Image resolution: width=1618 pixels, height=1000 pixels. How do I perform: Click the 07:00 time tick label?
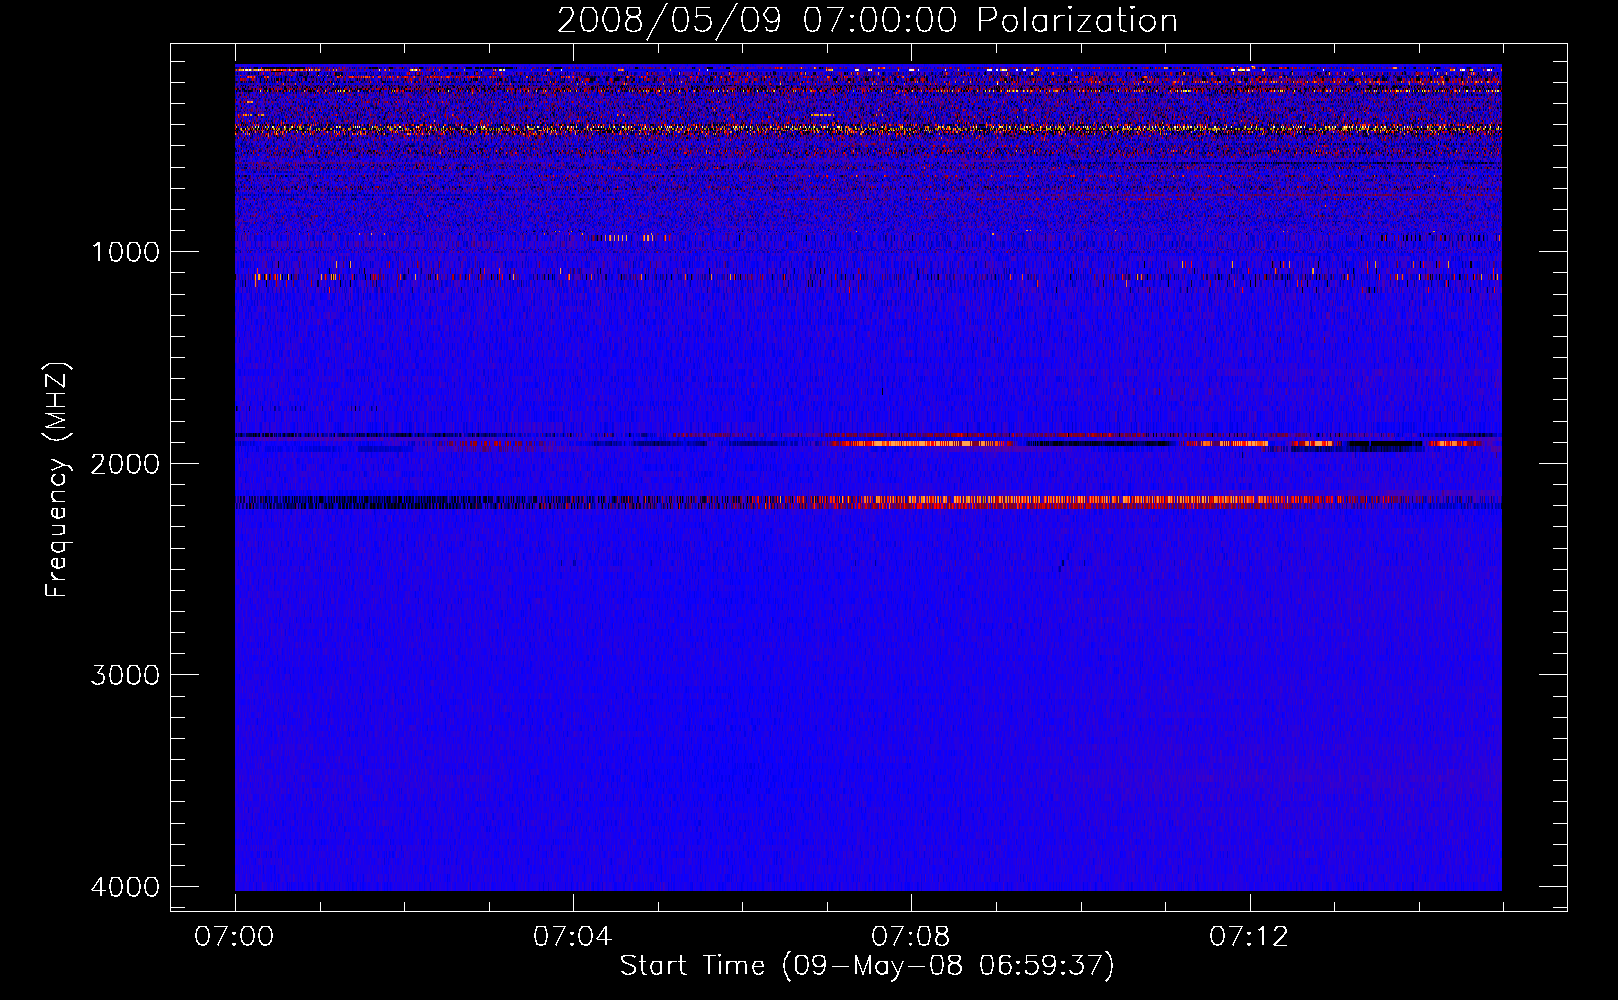coord(235,937)
